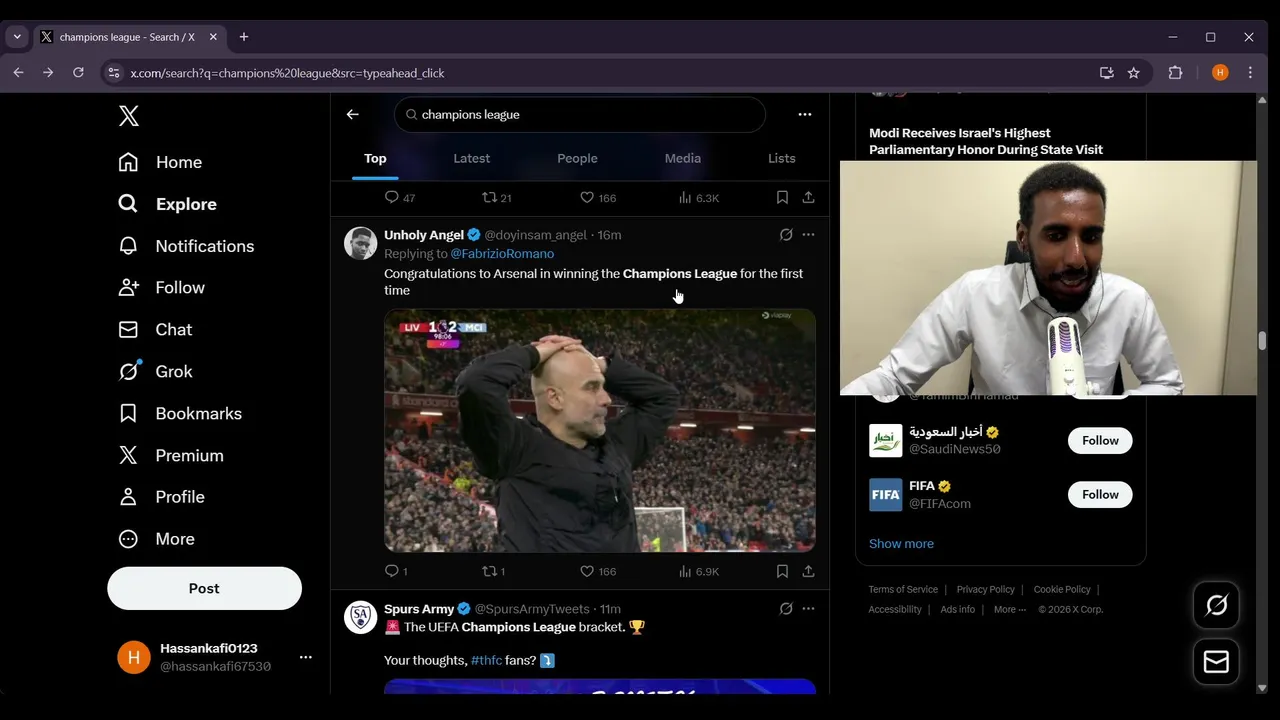
Task: Open search options three-dot menu
Action: pyautogui.click(x=805, y=114)
